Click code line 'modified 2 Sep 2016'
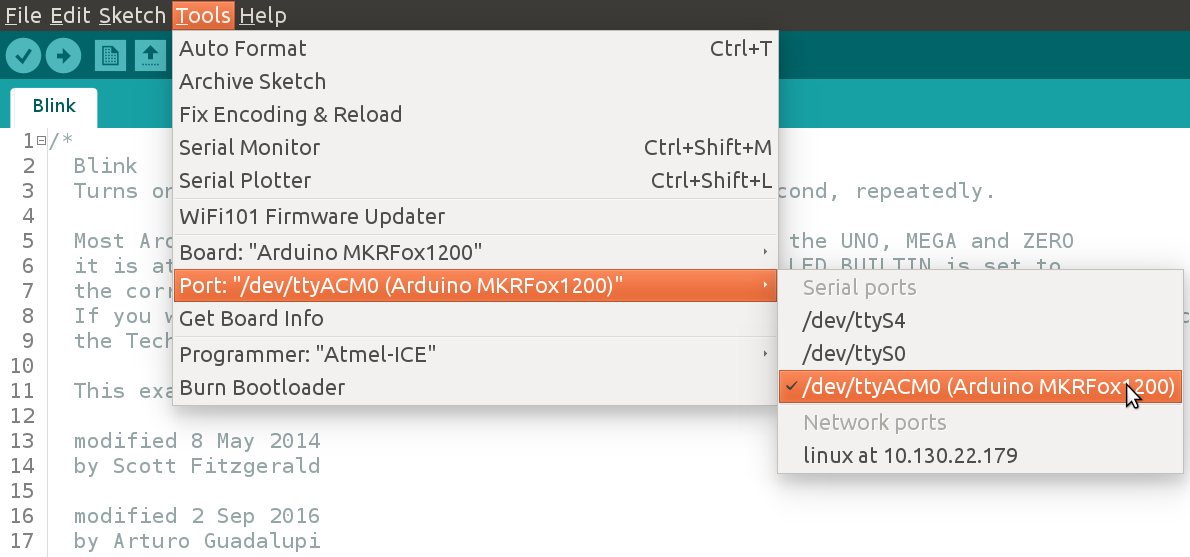The height and width of the screenshot is (557, 1190). 197,516
